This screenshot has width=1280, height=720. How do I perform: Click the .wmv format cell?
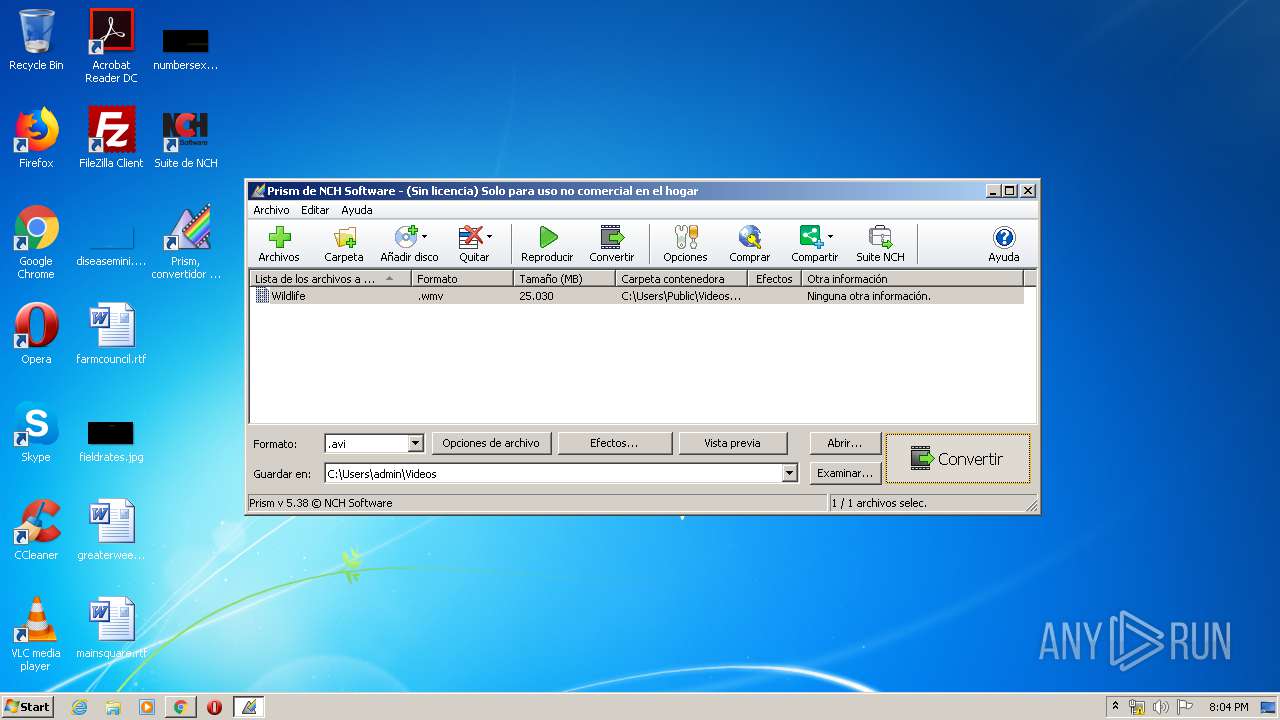coord(430,296)
